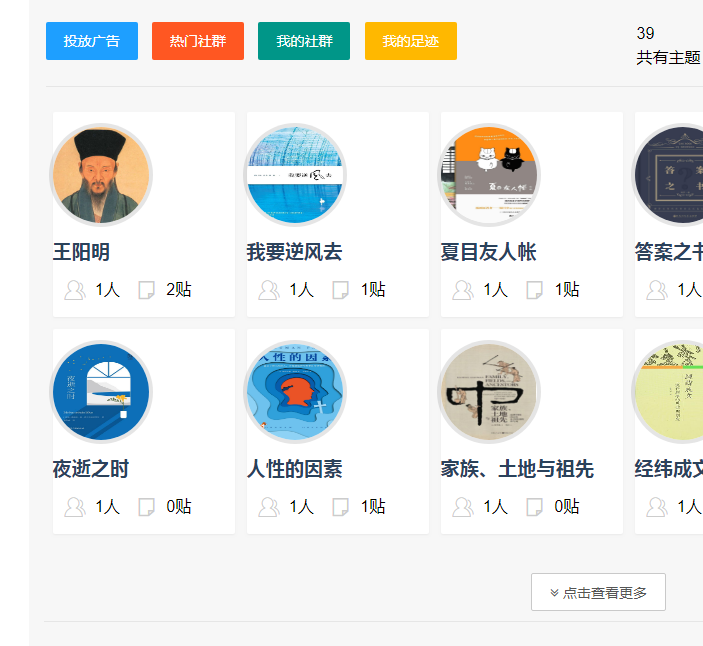Click post icon under 家族、土地与祖先

click(x=535, y=507)
